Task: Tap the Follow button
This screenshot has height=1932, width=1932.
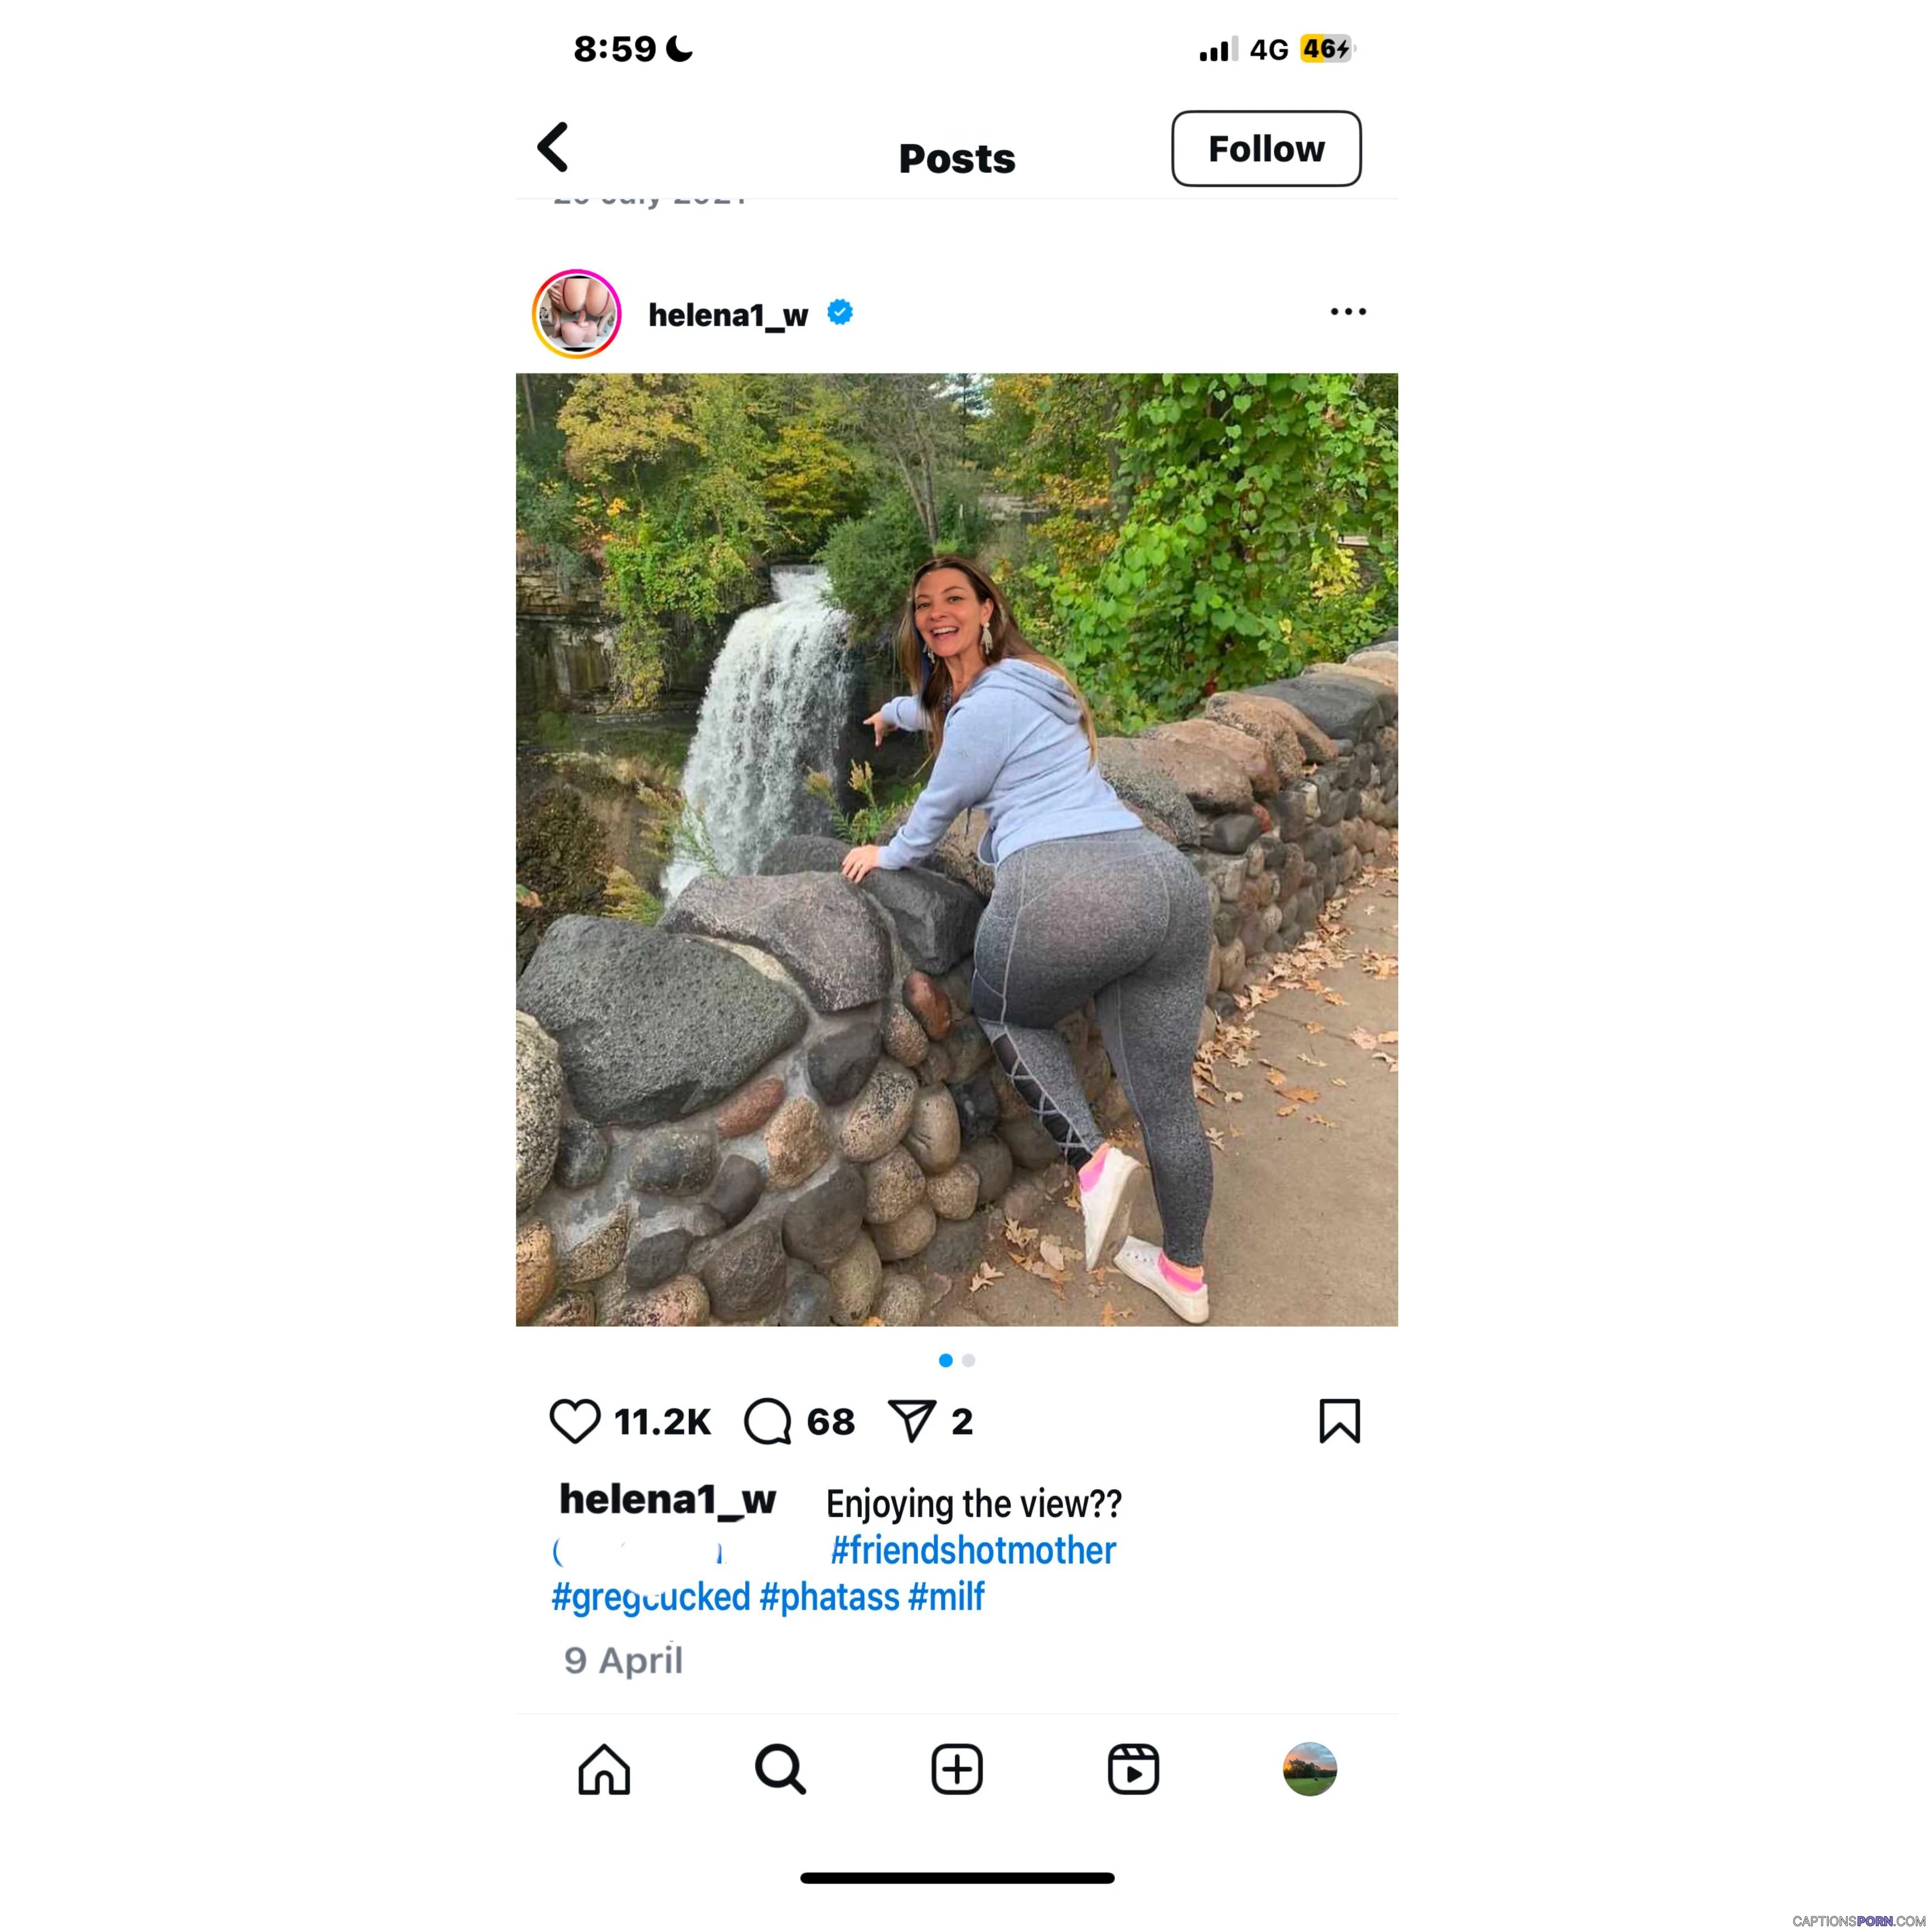Action: click(1266, 149)
